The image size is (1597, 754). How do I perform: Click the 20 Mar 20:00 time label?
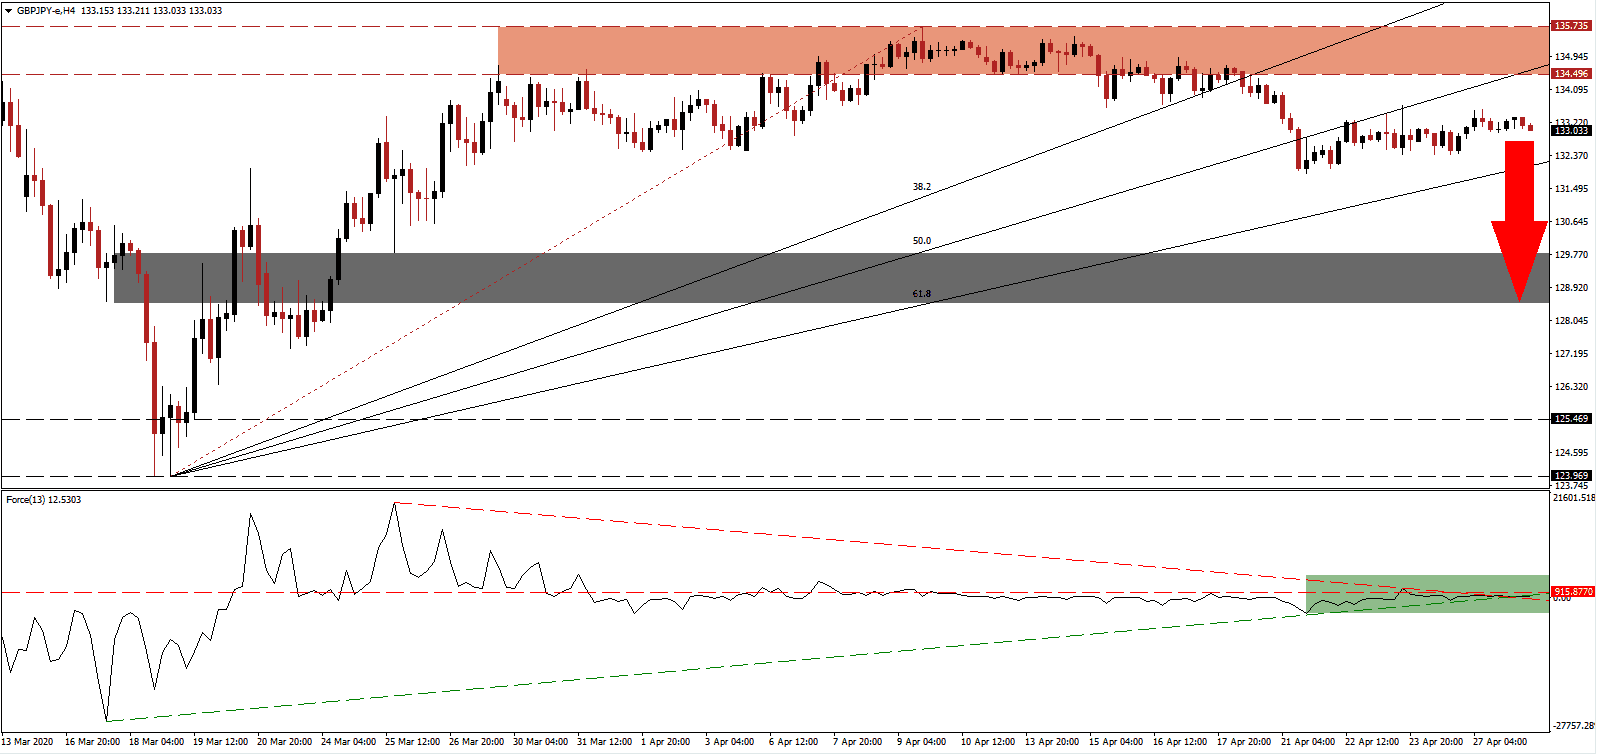(284, 742)
